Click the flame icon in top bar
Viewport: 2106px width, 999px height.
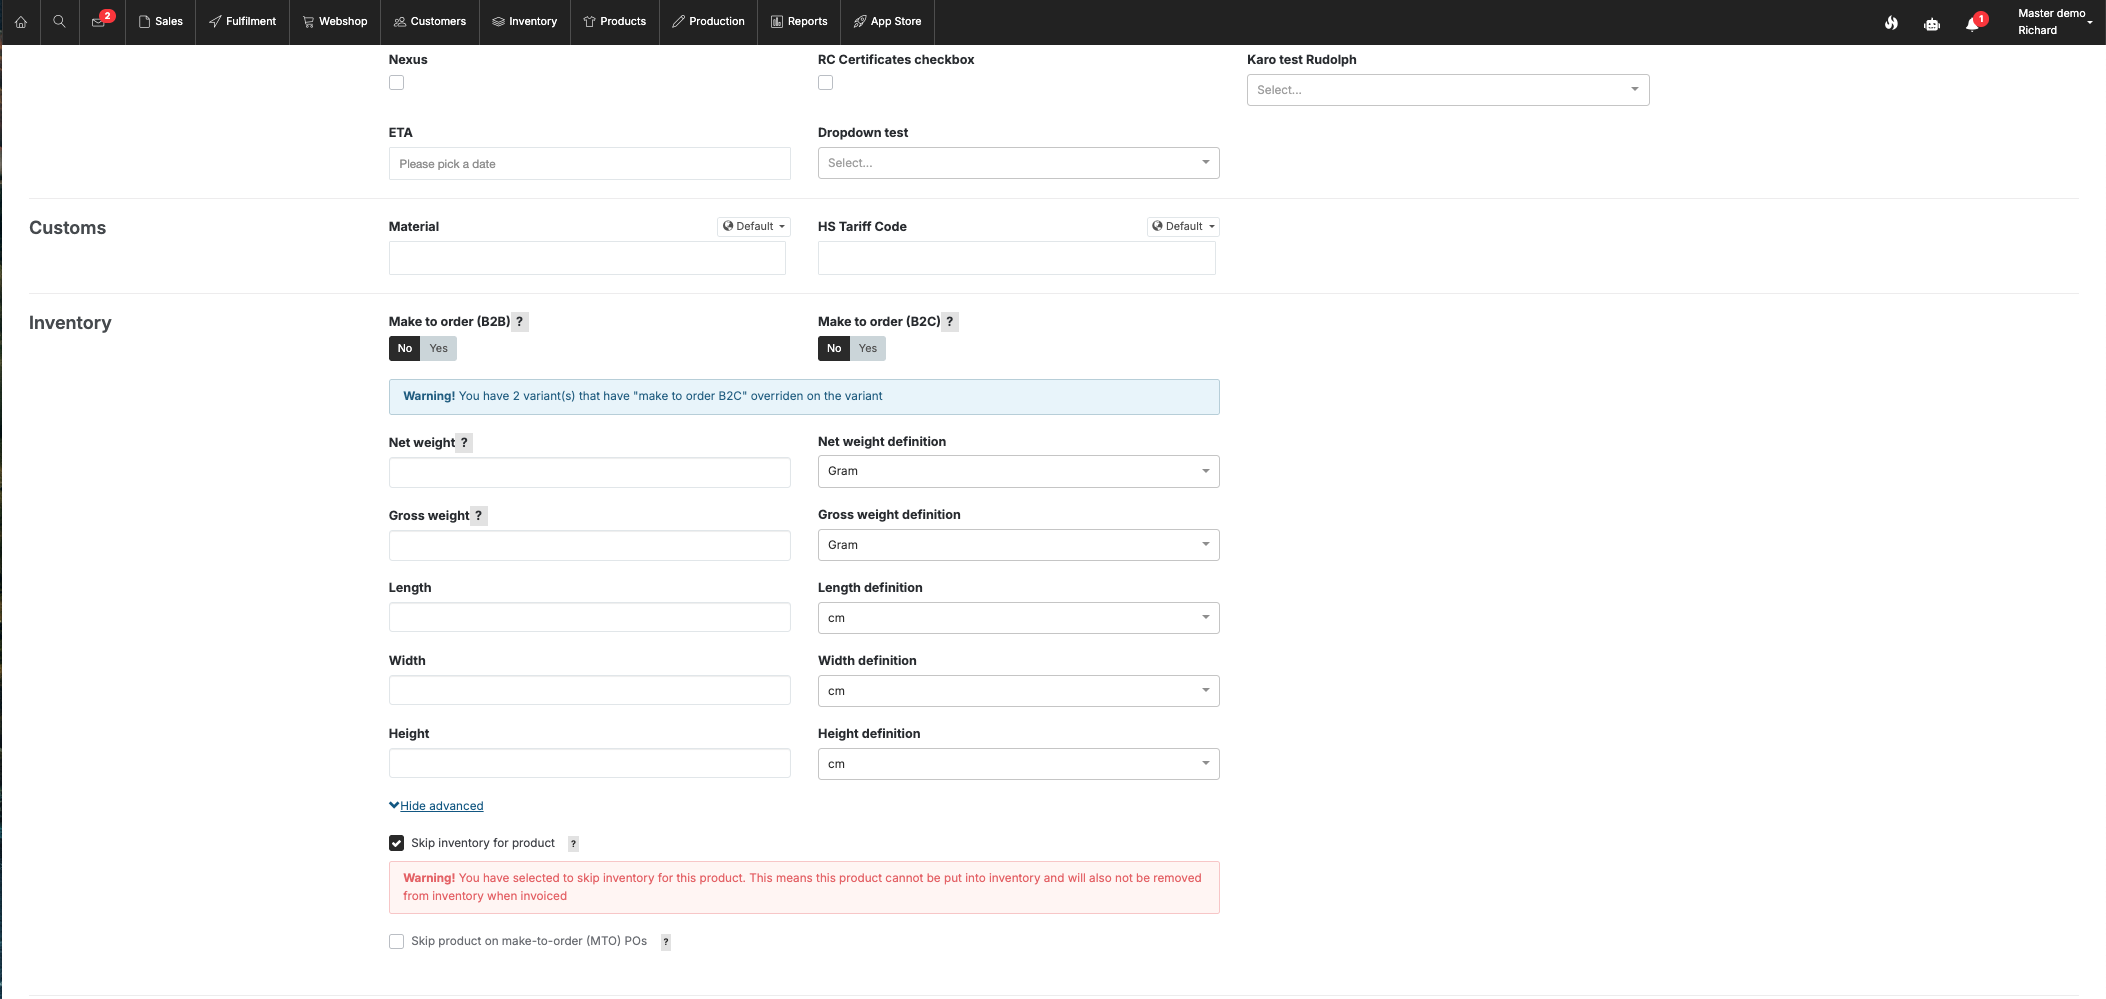[x=1891, y=22]
